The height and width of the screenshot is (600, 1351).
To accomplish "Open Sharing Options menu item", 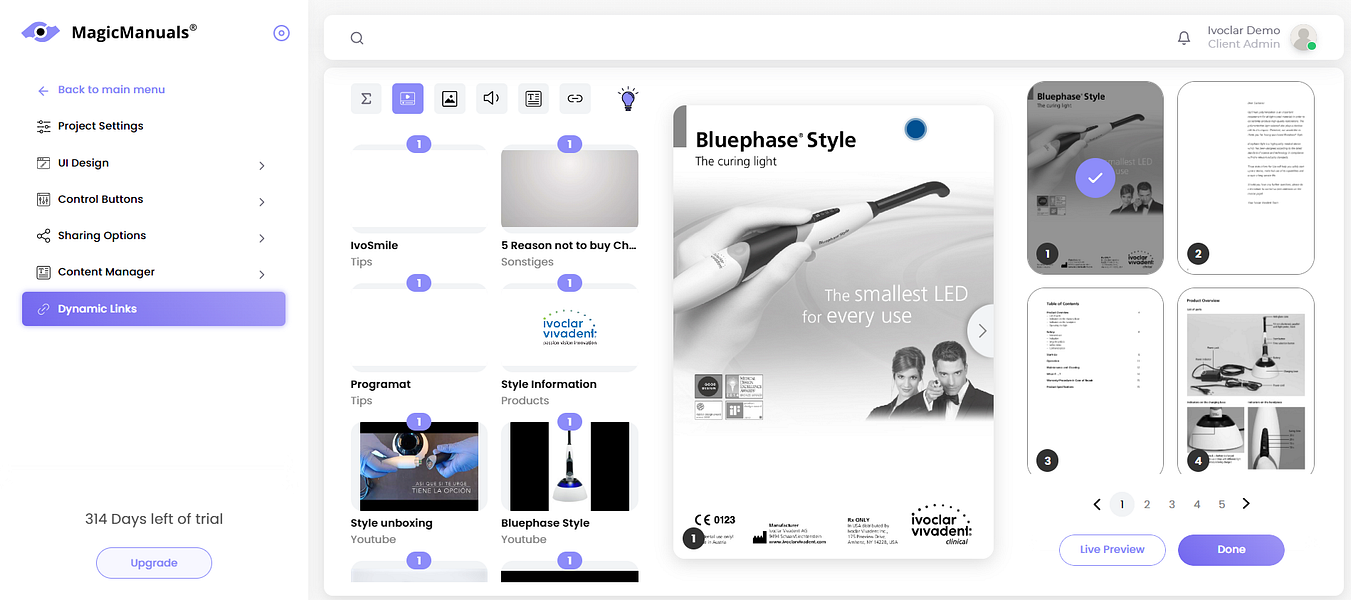I will [153, 236].
